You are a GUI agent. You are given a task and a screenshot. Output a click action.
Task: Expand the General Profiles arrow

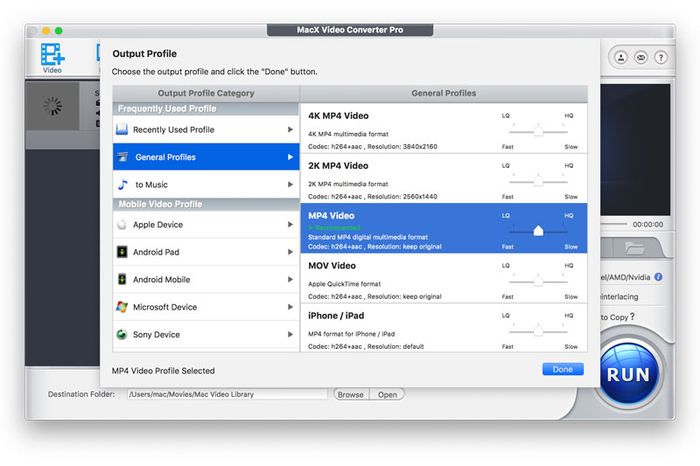pyautogui.click(x=290, y=157)
